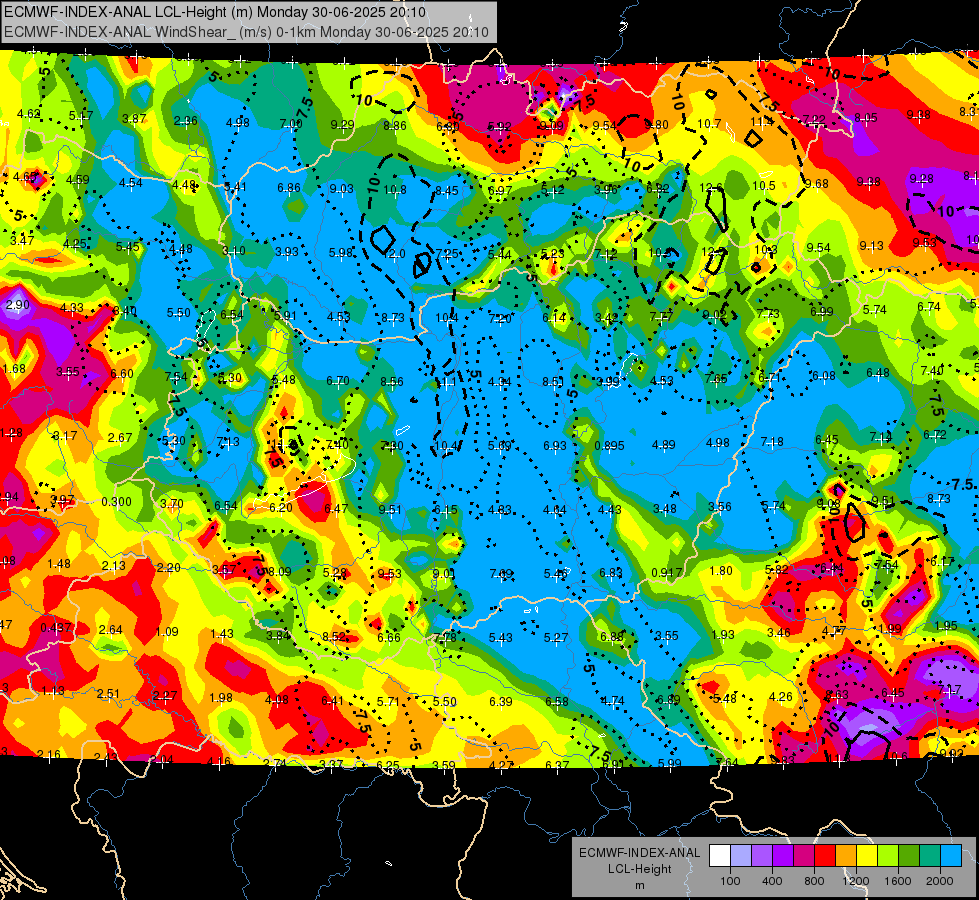Click the map value 2.67
Image resolution: width=979 pixels, height=900 pixels.
120,437
